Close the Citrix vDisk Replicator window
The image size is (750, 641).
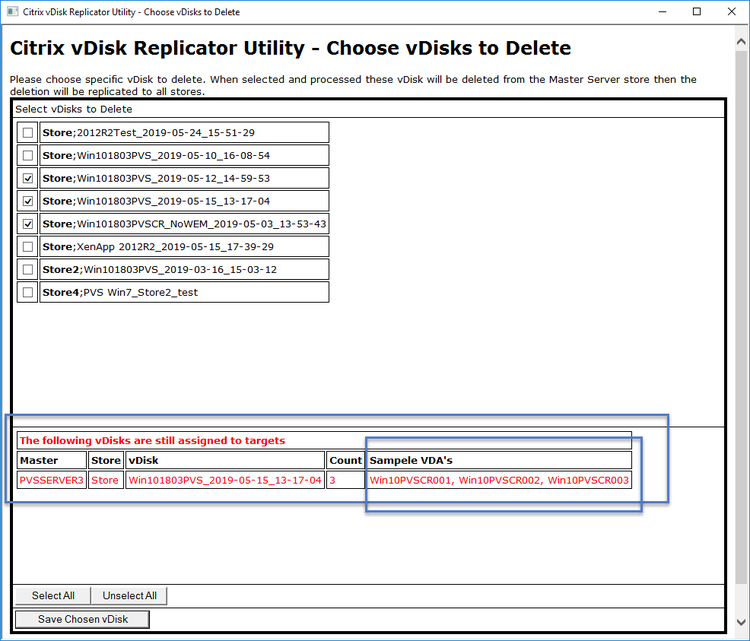click(x=731, y=11)
